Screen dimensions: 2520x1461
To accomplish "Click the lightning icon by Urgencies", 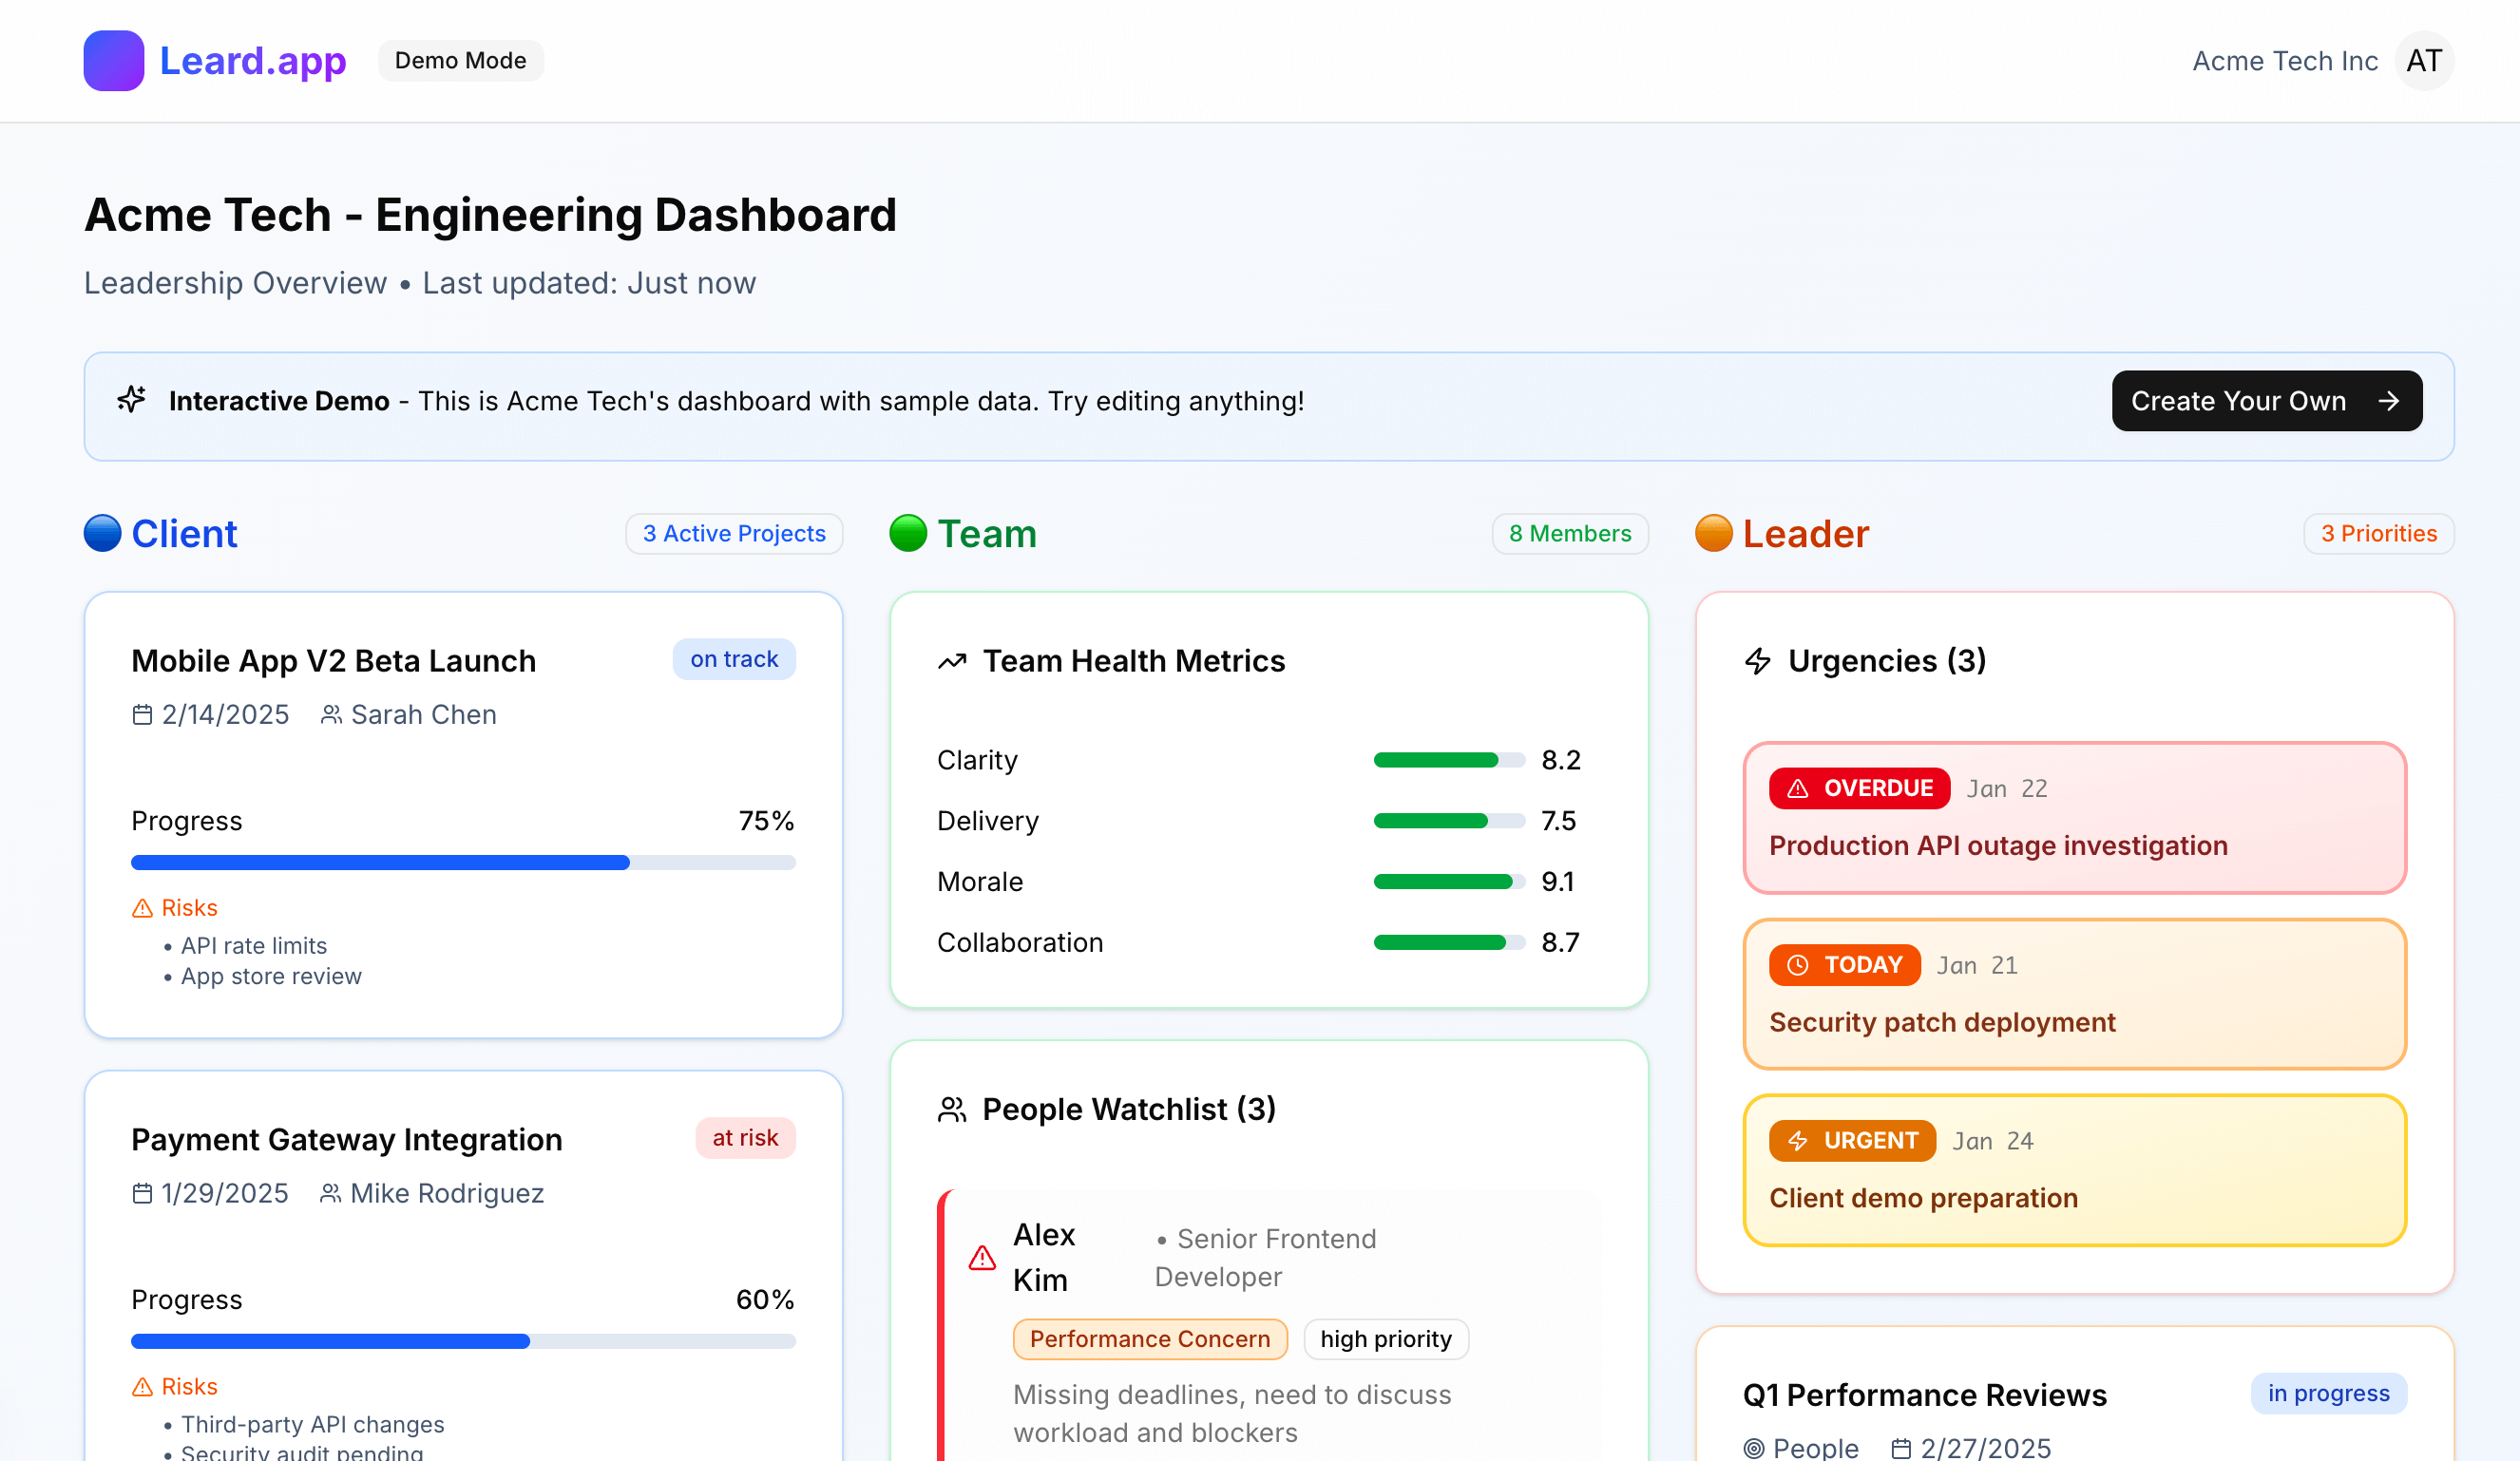I will tap(1758, 661).
